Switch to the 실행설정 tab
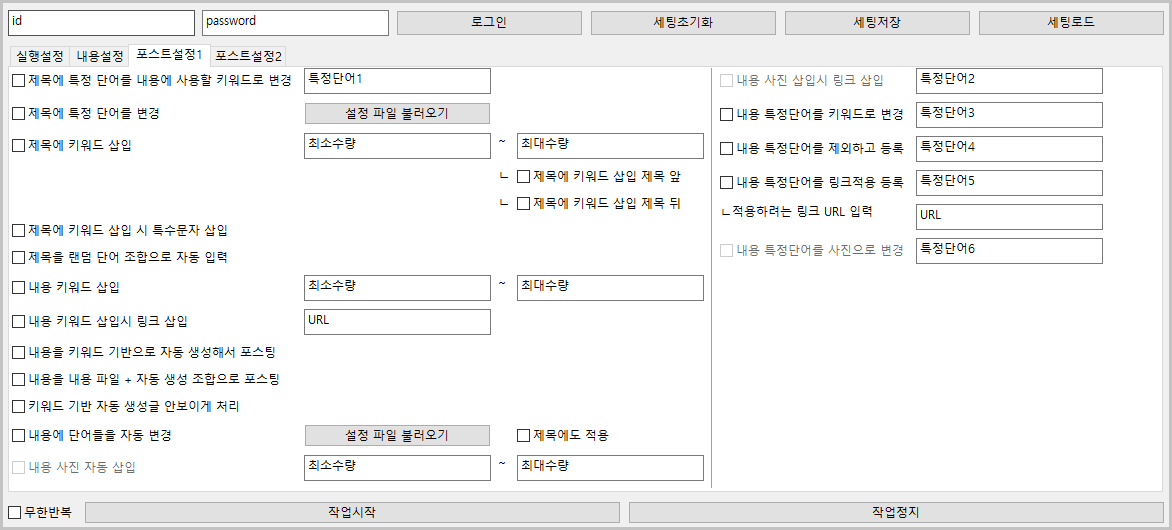 point(40,56)
